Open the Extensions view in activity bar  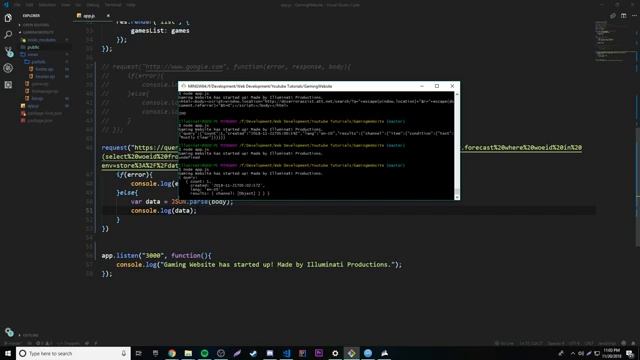pos(8,85)
